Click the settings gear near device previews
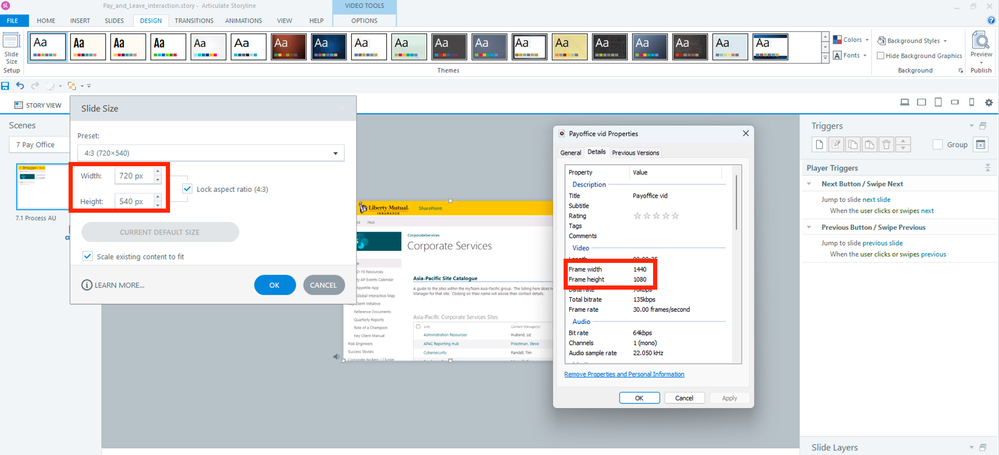The width and height of the screenshot is (999, 455). point(989,103)
